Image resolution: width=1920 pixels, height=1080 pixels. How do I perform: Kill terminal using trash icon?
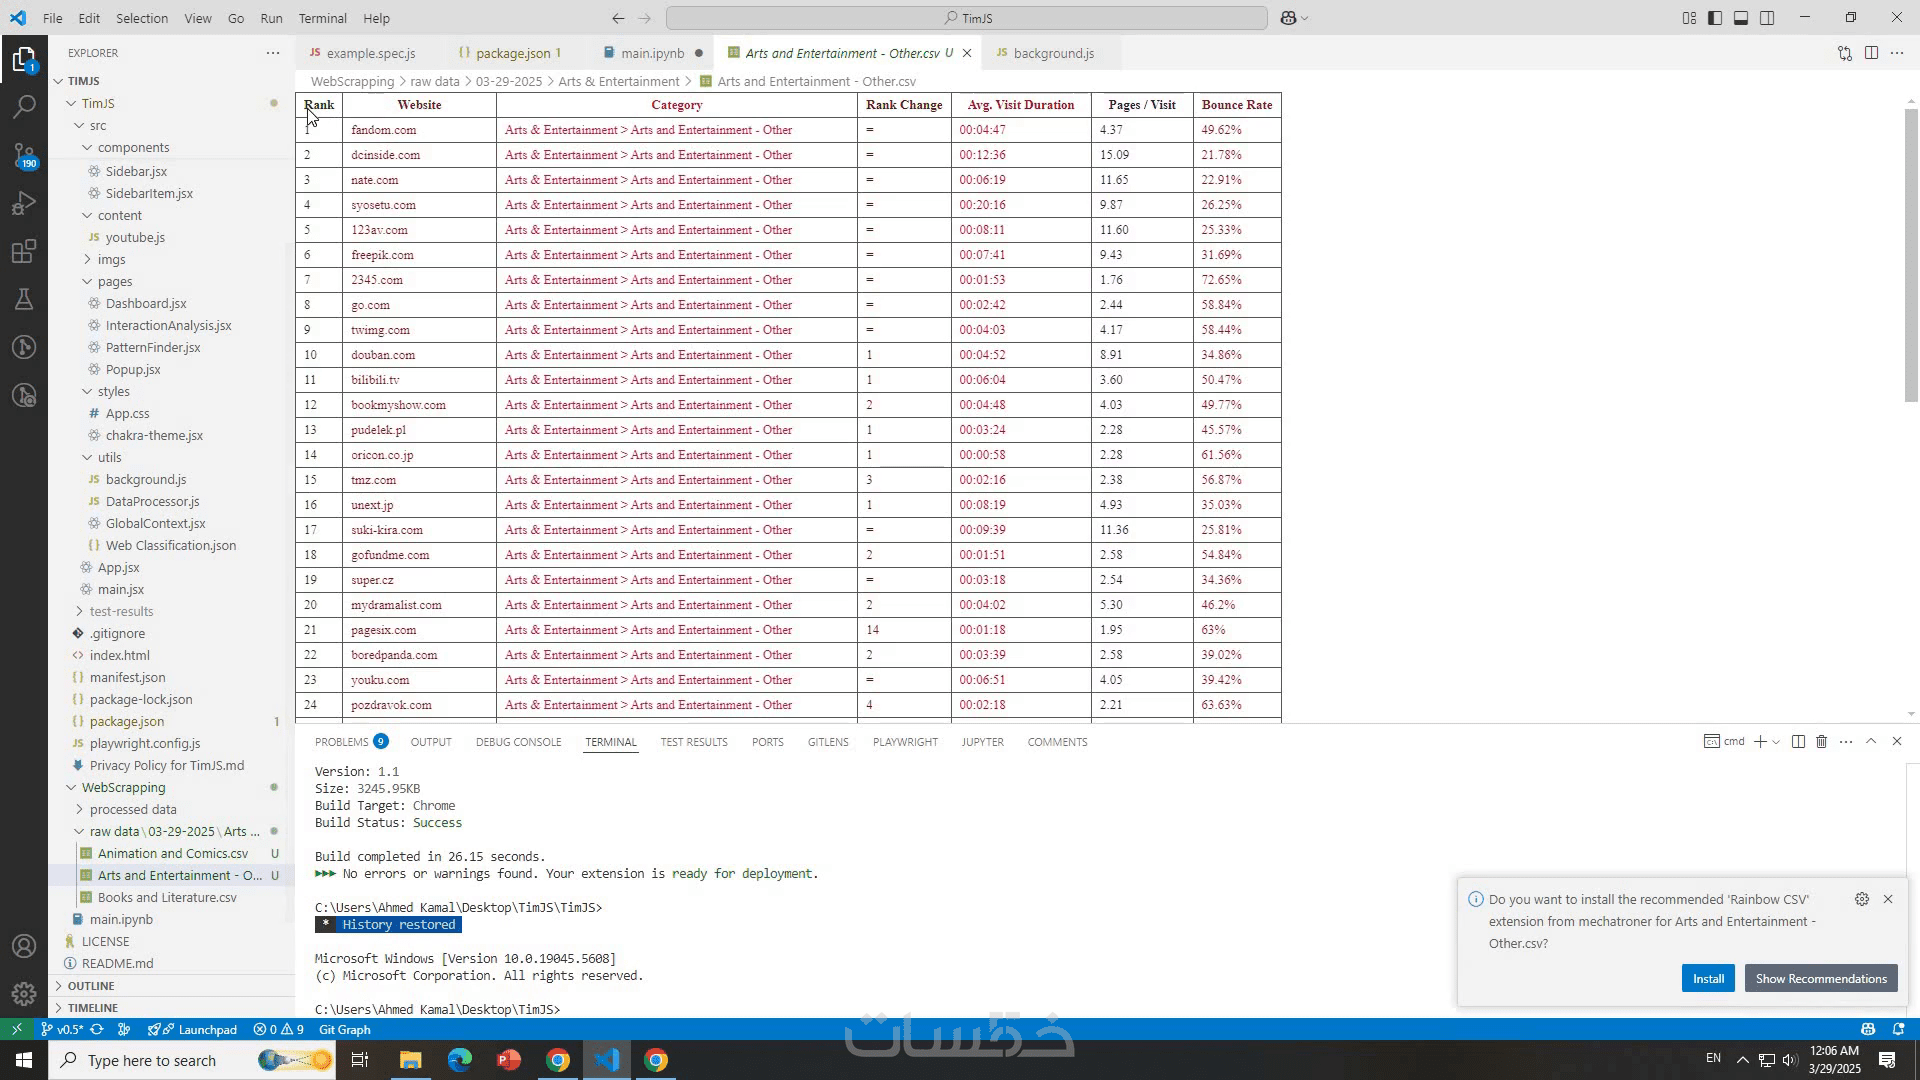1821,742
